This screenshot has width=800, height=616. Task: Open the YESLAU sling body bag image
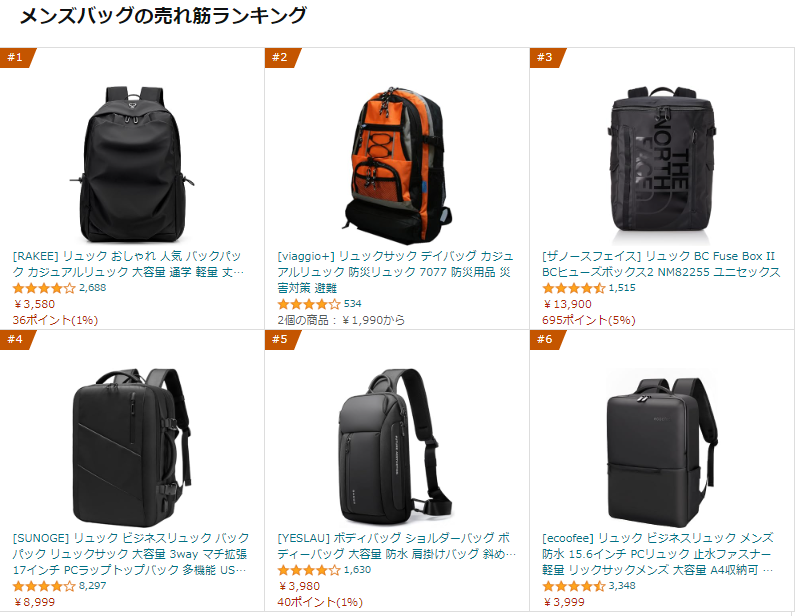(x=396, y=447)
